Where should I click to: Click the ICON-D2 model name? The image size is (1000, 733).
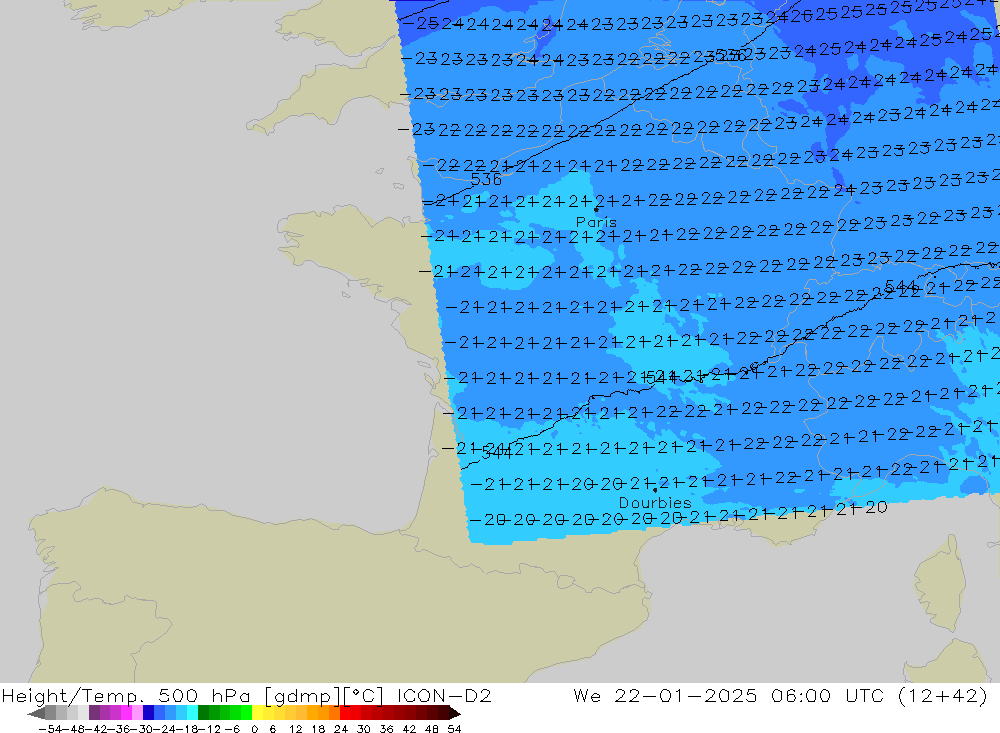444,695
